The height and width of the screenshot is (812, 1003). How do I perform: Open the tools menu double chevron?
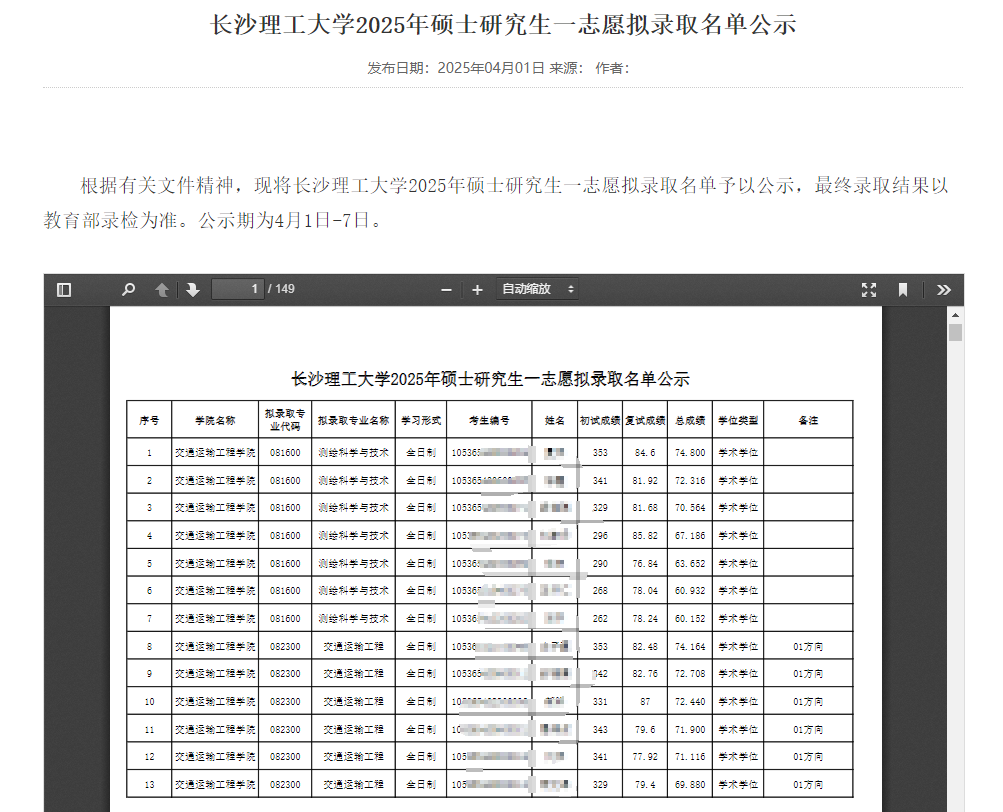(x=944, y=290)
